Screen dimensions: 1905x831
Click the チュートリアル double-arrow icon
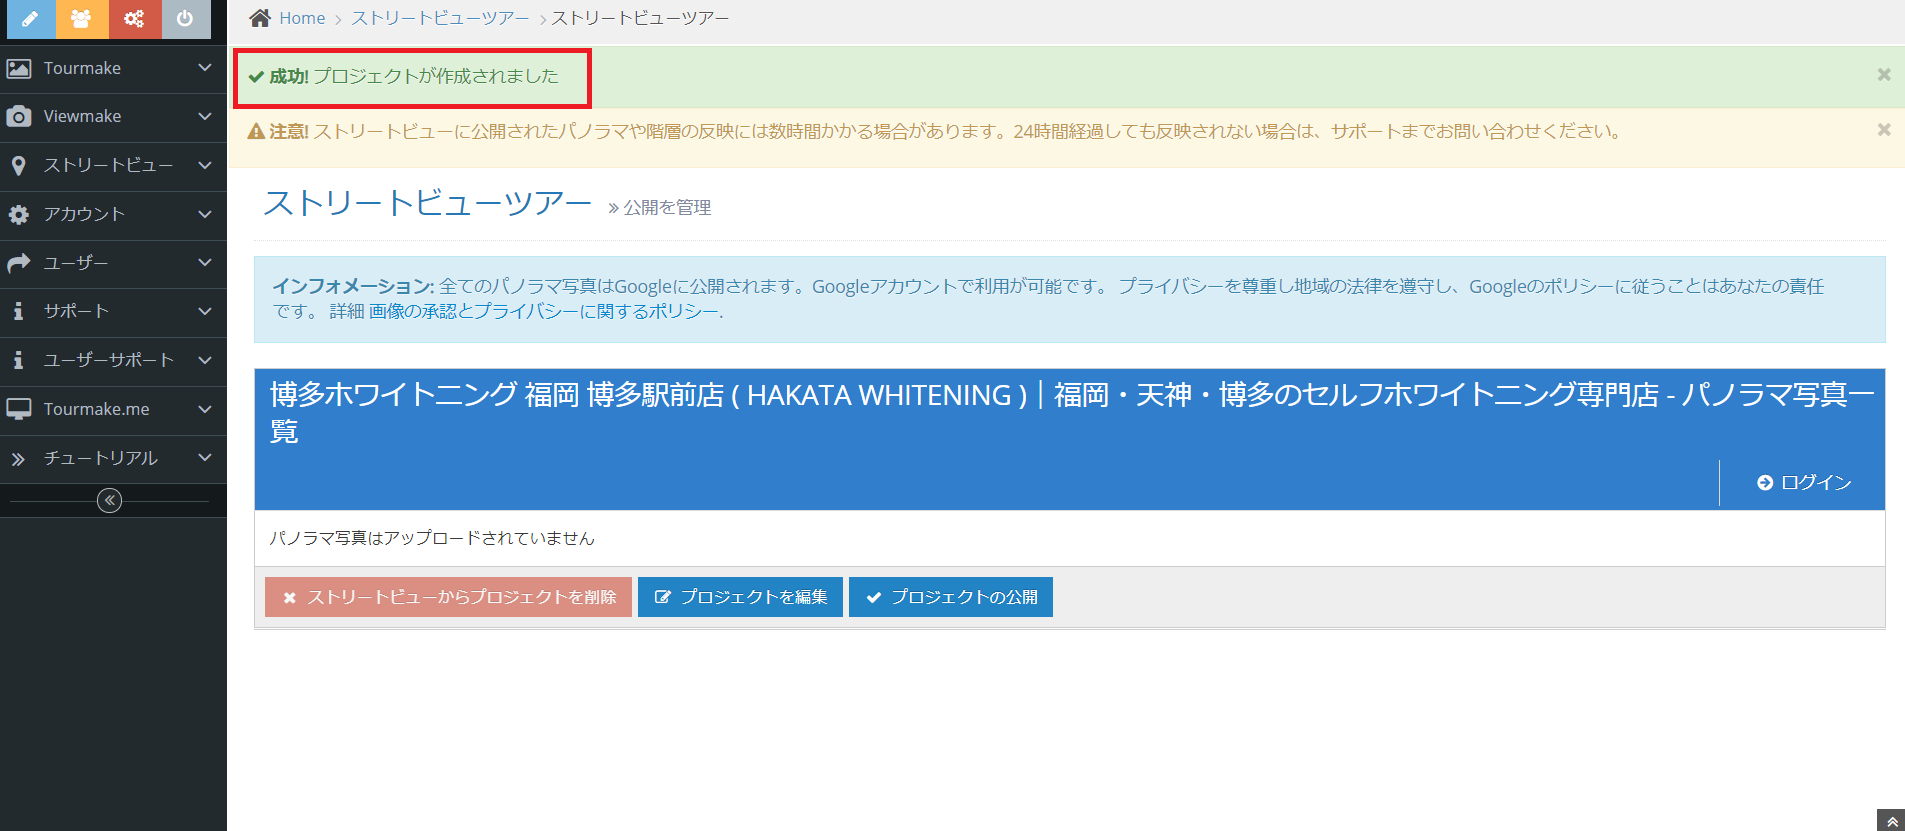click(18, 459)
